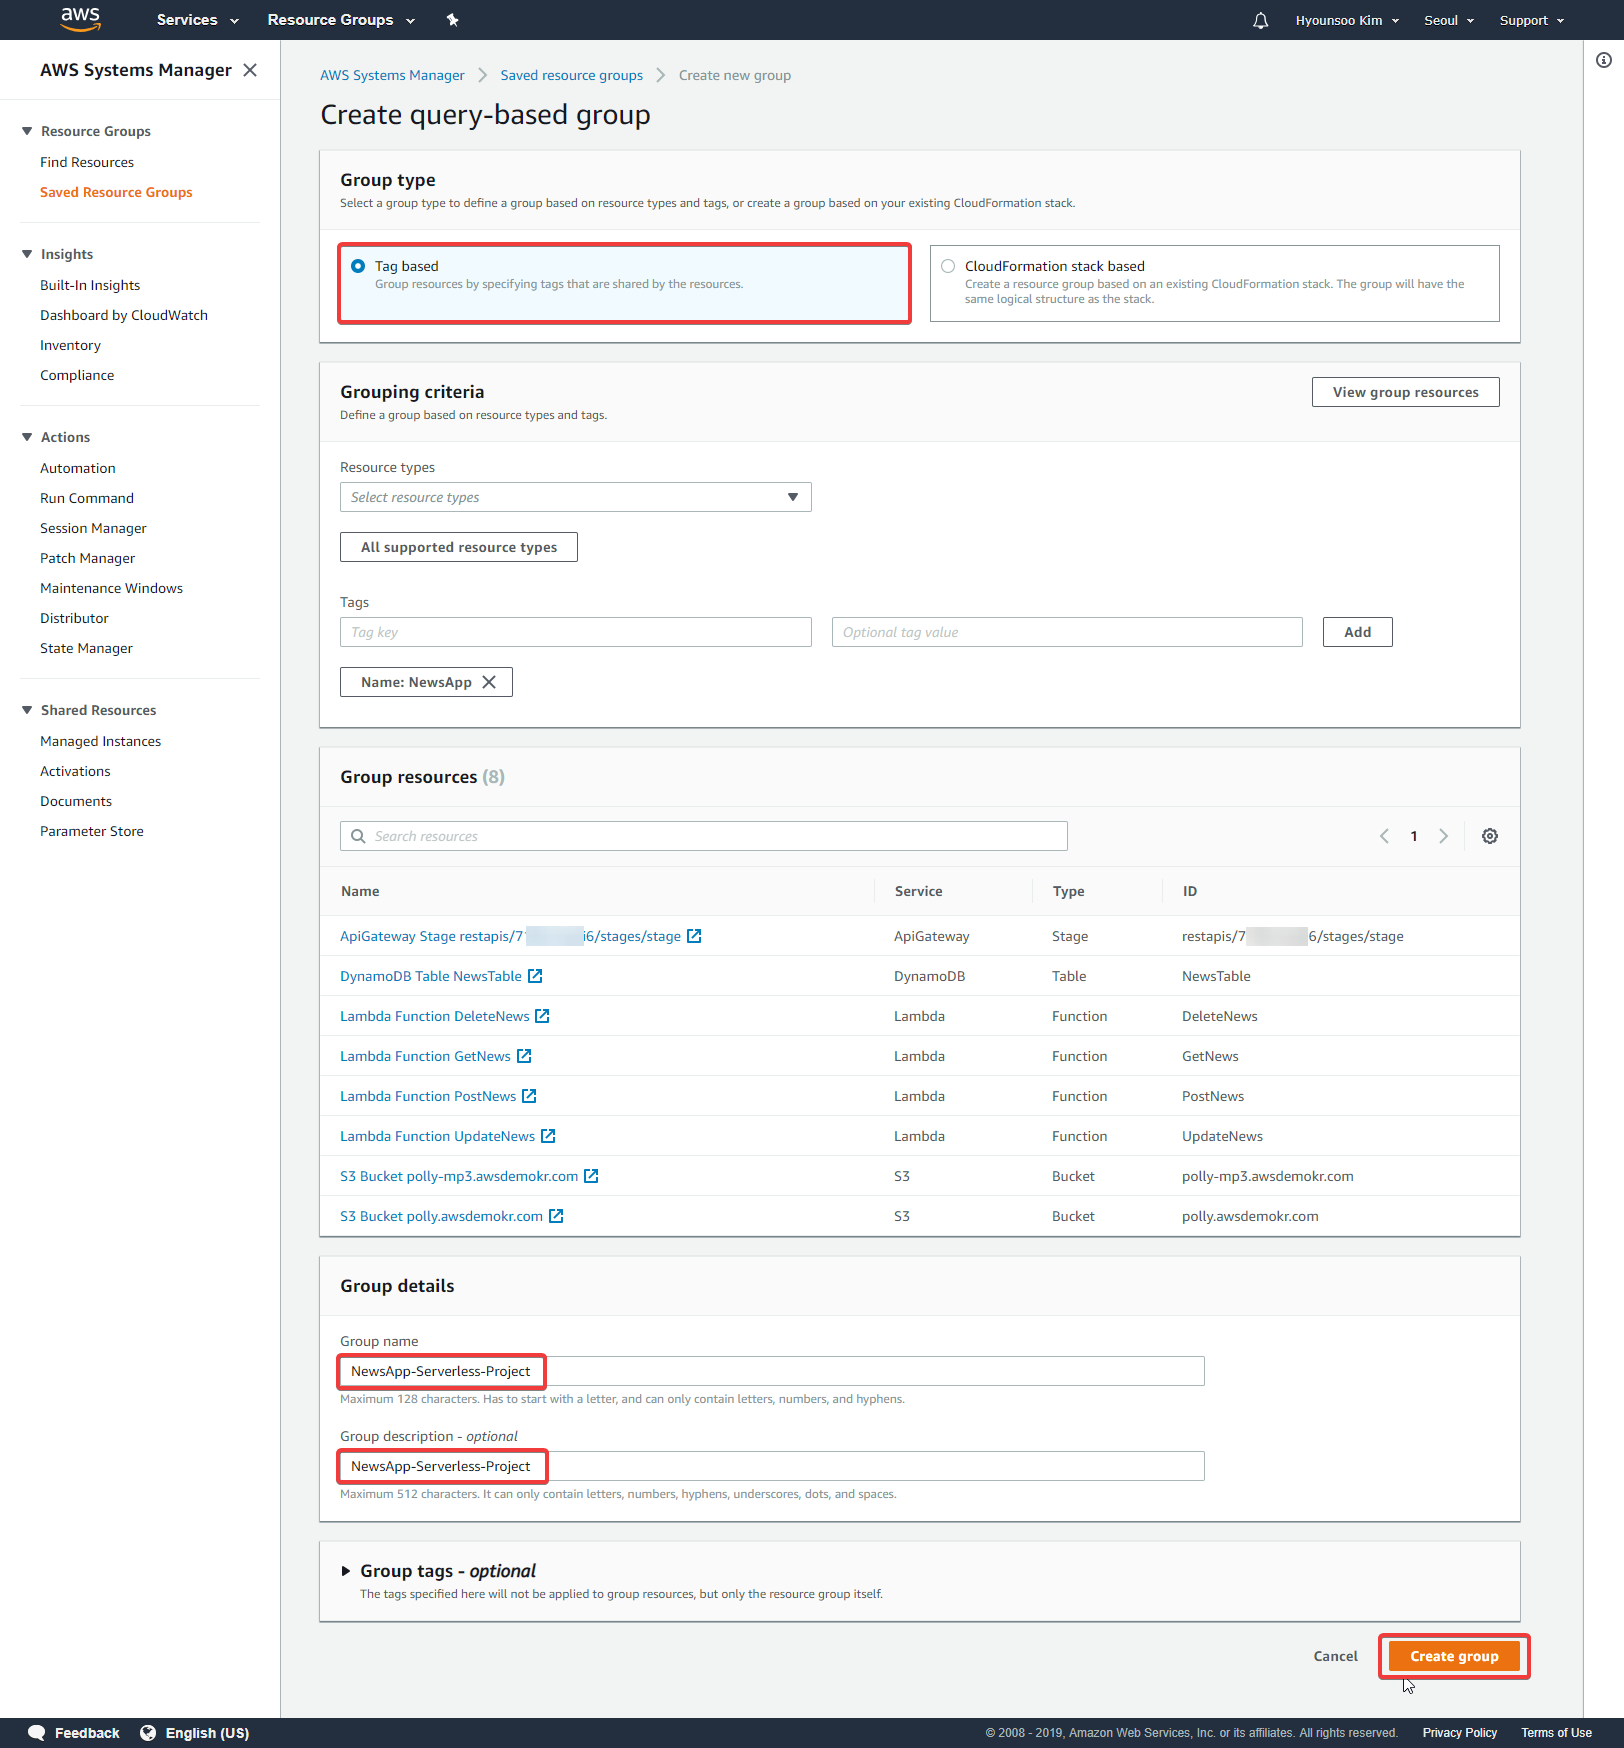This screenshot has height=1748, width=1624.
Task: Open Lambda GetNews external link icon
Action: pos(524,1056)
